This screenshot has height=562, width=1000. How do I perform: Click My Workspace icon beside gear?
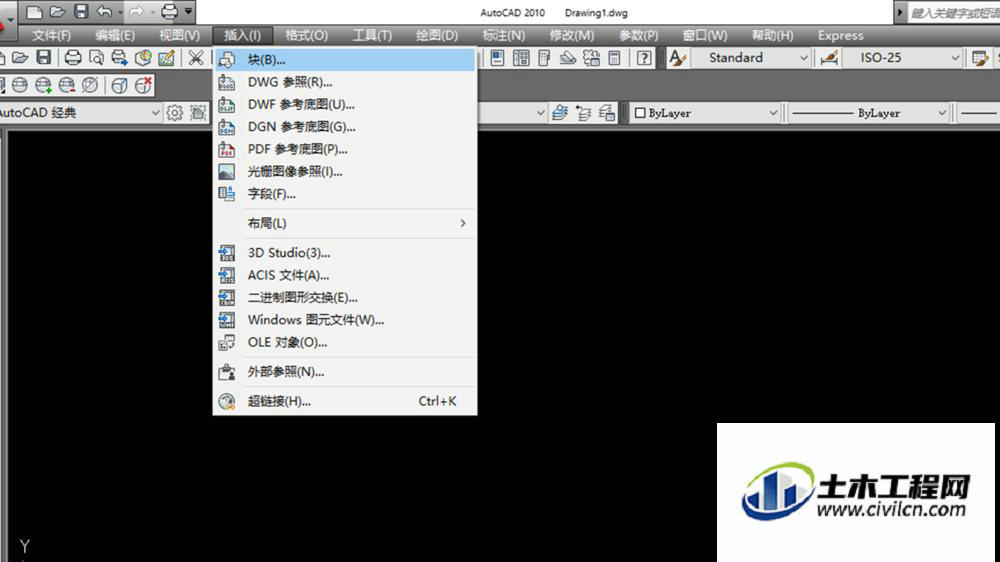point(198,113)
